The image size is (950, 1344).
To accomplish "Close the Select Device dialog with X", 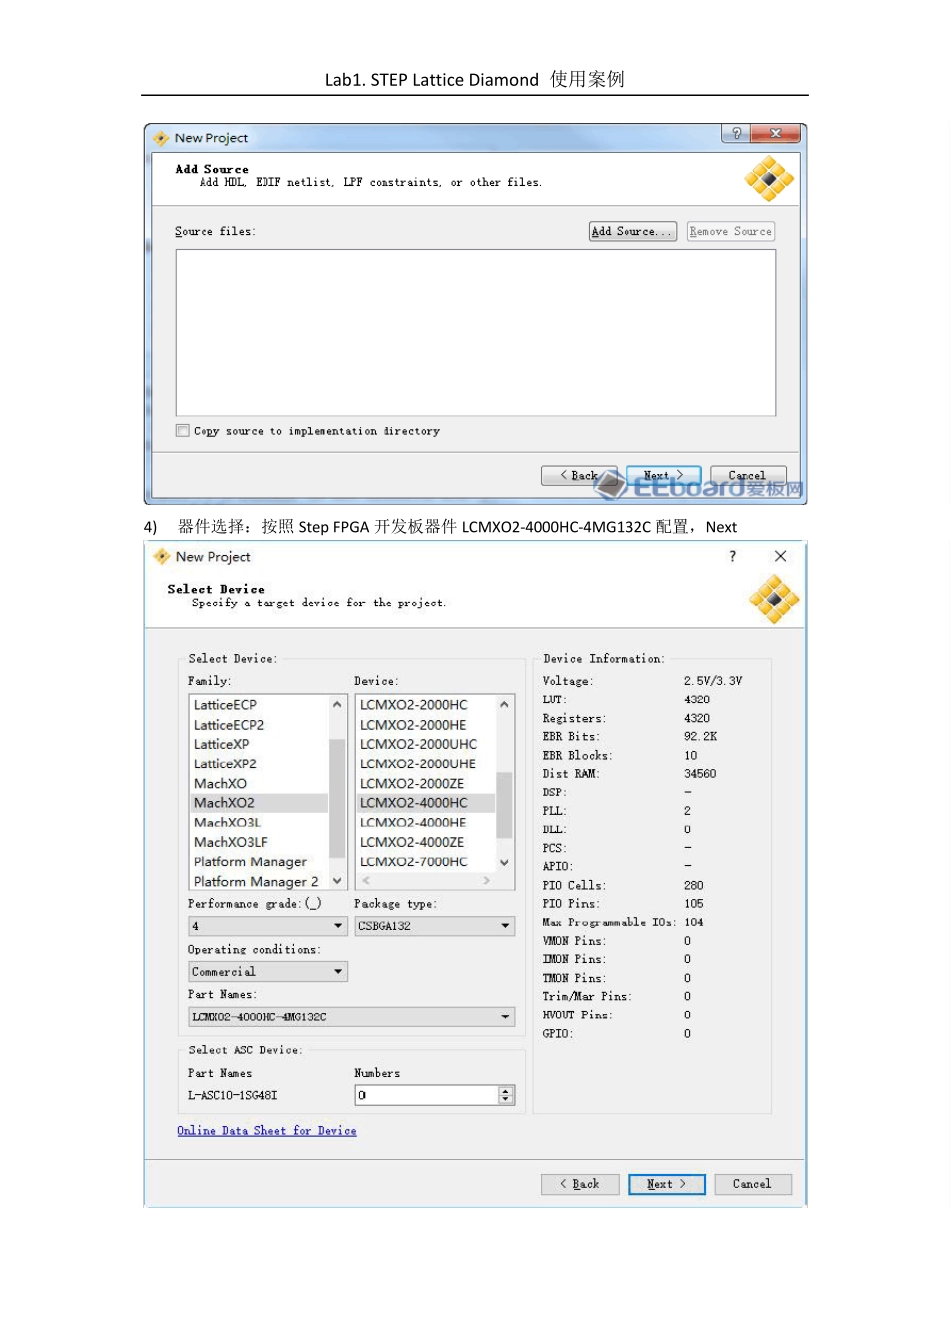I will pos(780,556).
